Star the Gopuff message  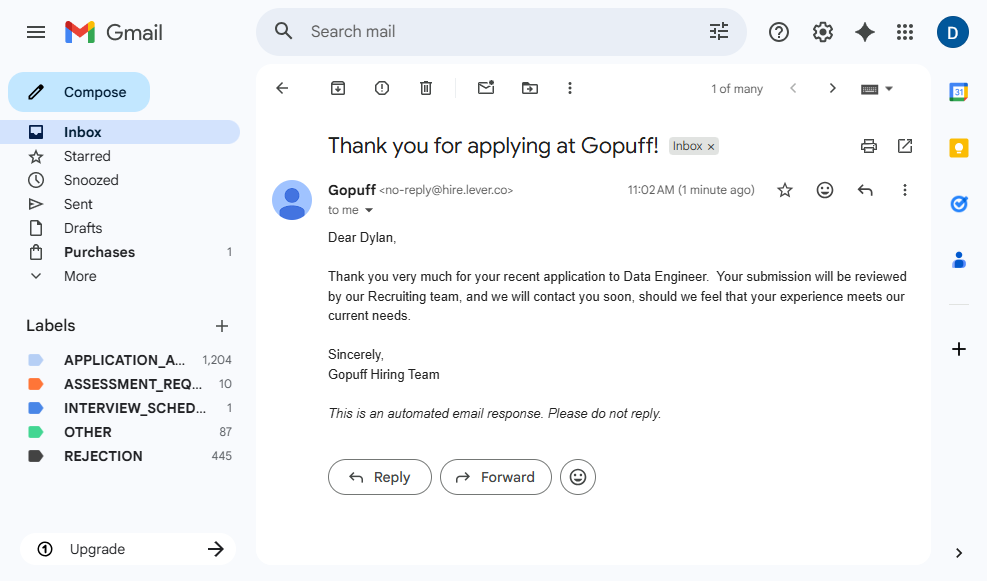(x=785, y=190)
